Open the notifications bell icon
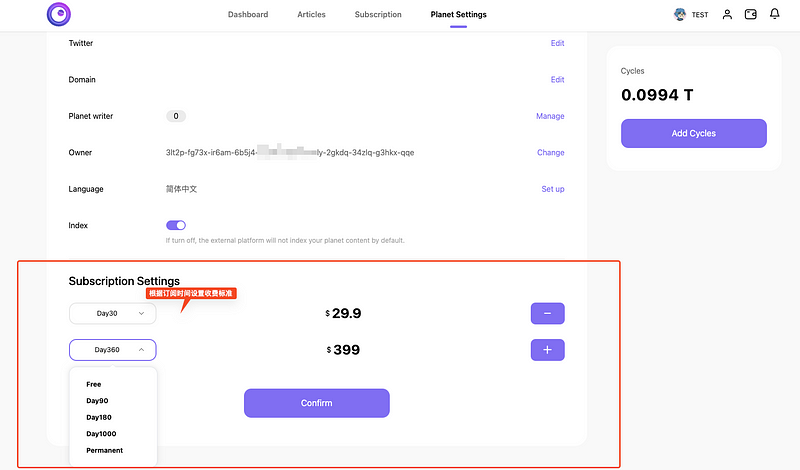Screen dimensions: 800x470 point(774,15)
